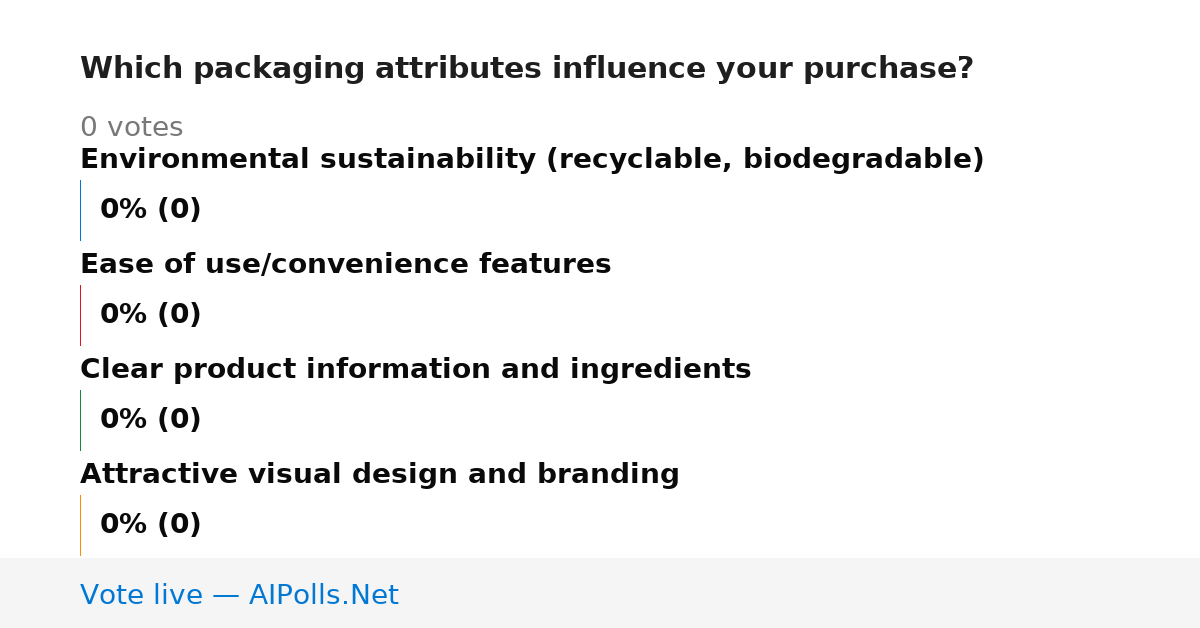The image size is (1200, 628).
Task: Click the orange result bar for visual design
Action: [x=80, y=525]
